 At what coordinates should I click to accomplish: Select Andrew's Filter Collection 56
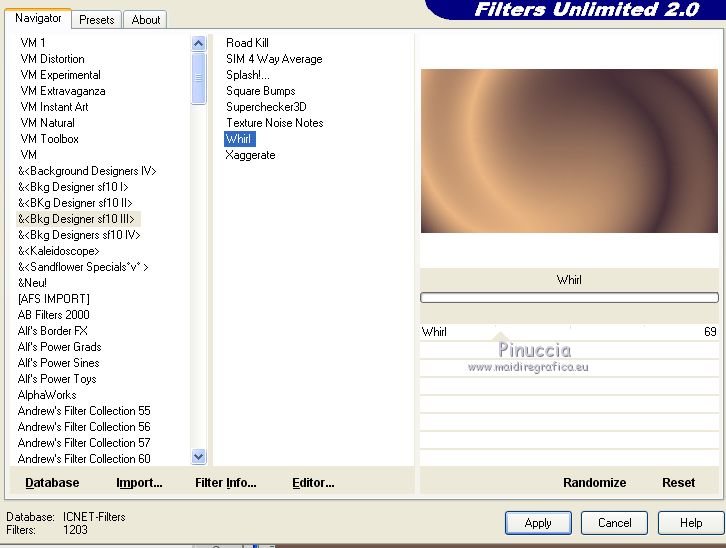pos(84,427)
